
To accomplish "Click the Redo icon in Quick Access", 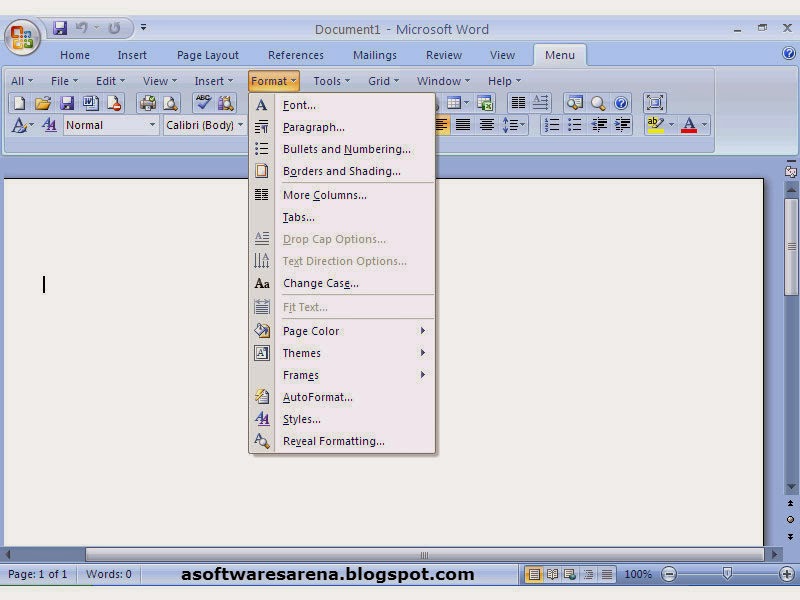I will (x=114, y=28).
